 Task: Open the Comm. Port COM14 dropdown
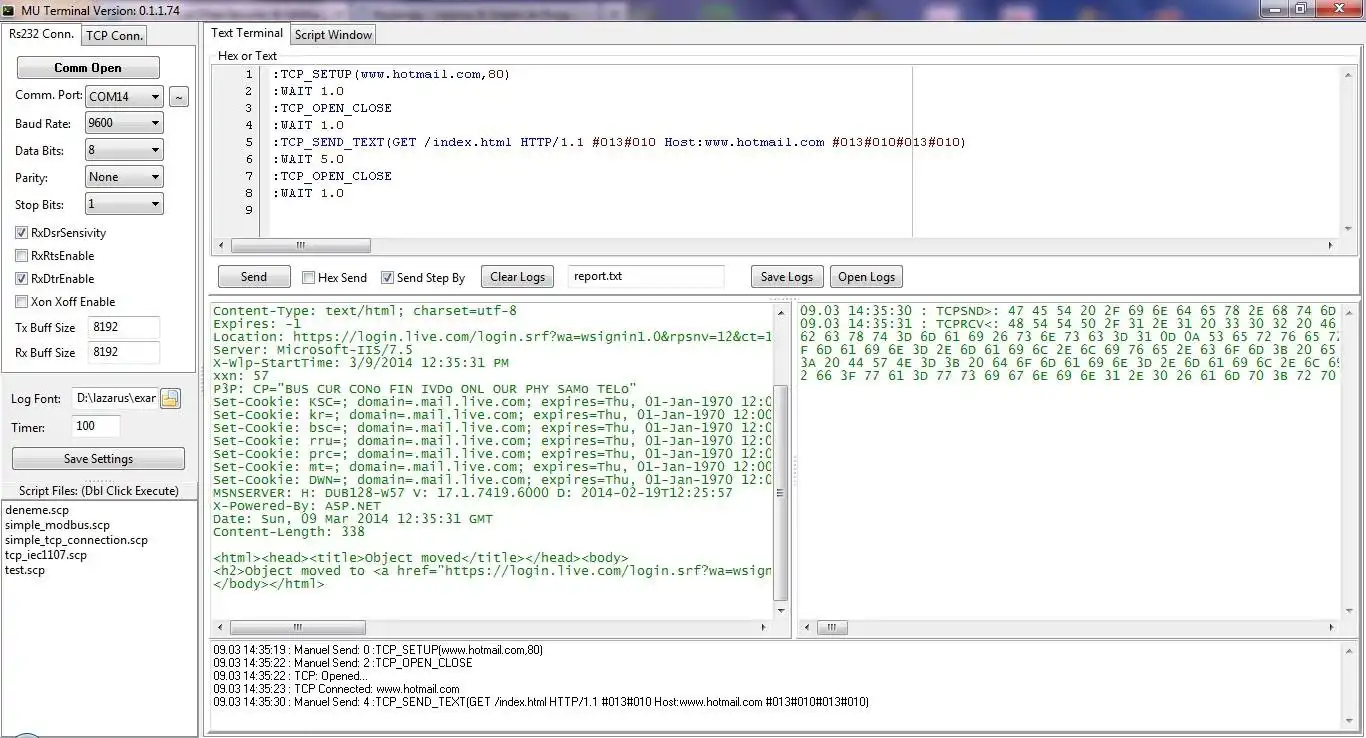124,97
